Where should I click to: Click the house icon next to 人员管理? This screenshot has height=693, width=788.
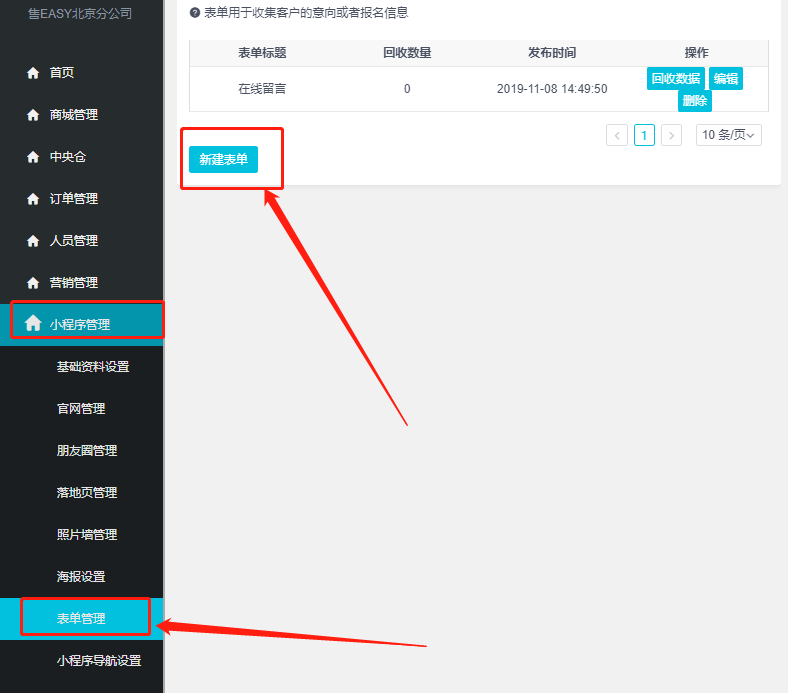[33, 241]
